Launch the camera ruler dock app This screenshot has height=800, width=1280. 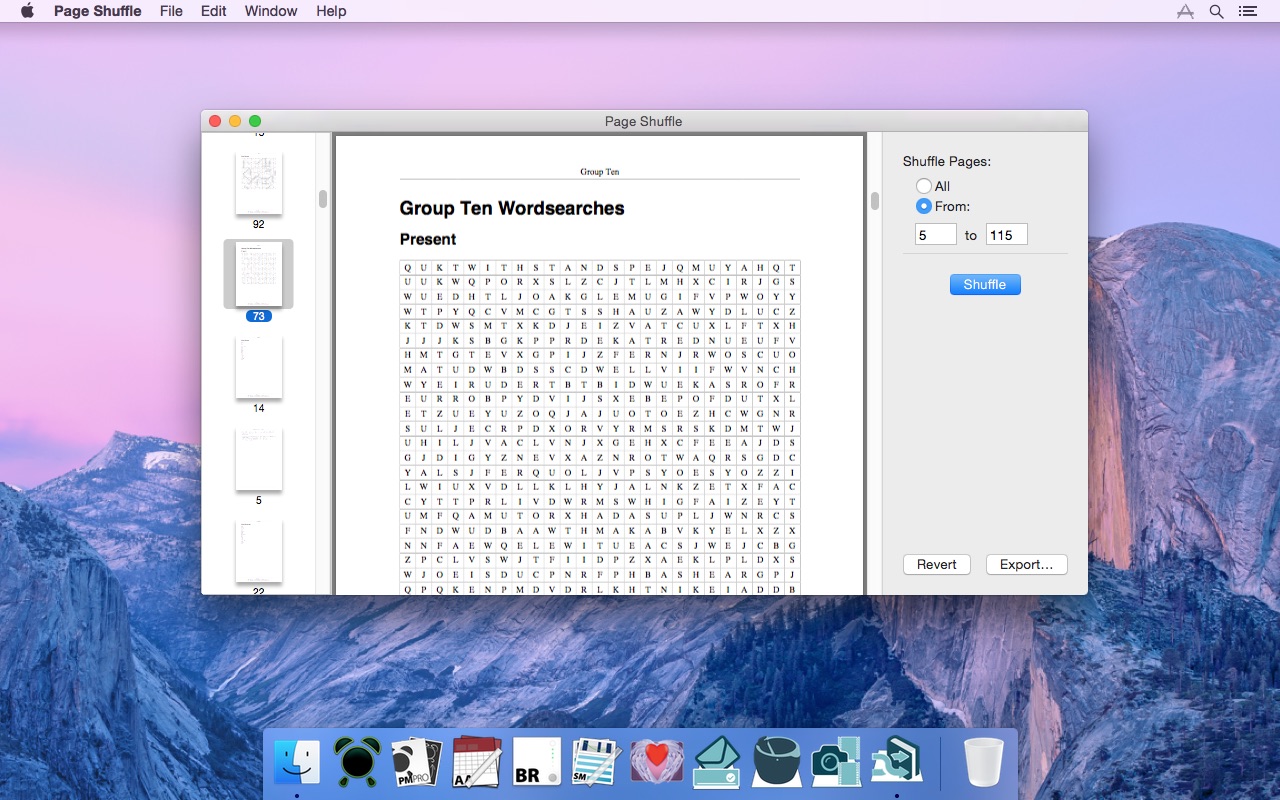click(x=837, y=762)
